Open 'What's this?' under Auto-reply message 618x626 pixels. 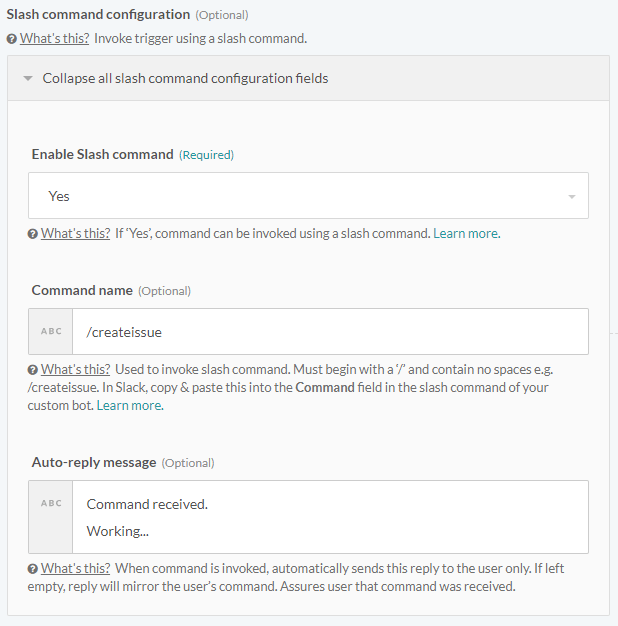76,569
